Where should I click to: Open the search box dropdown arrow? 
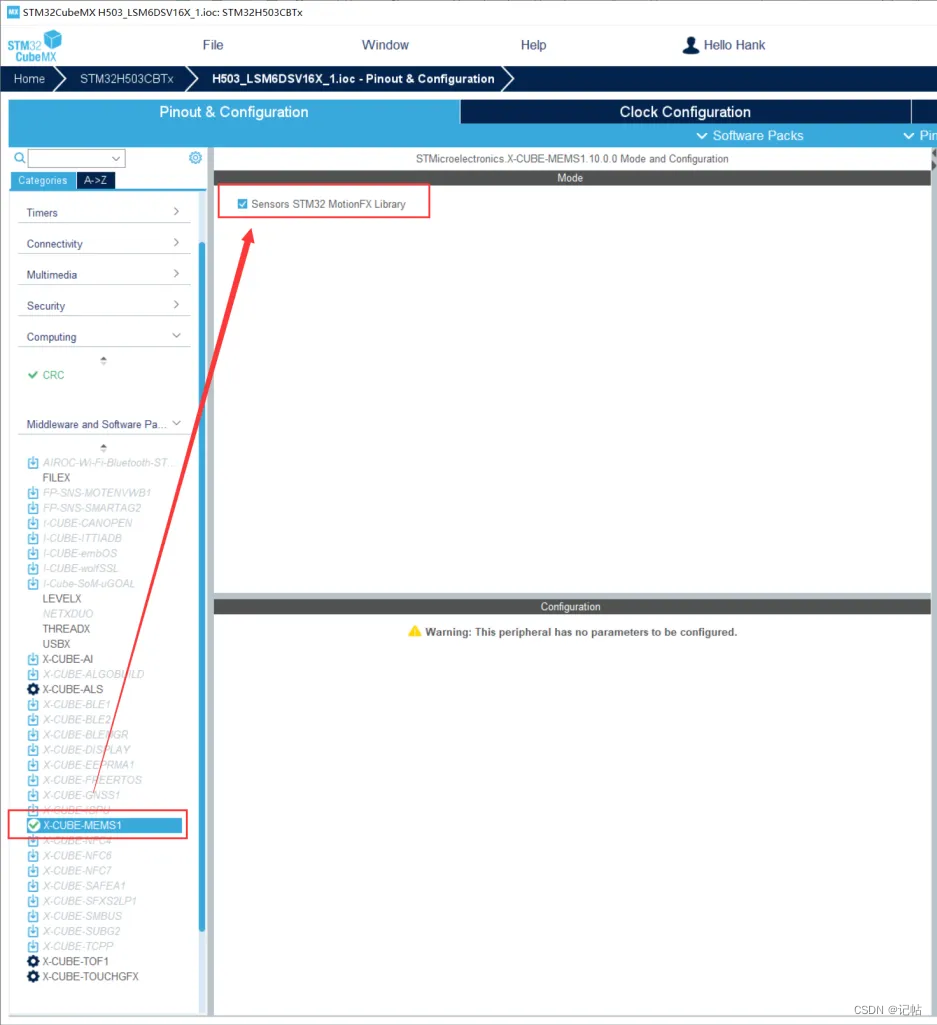pos(116,158)
